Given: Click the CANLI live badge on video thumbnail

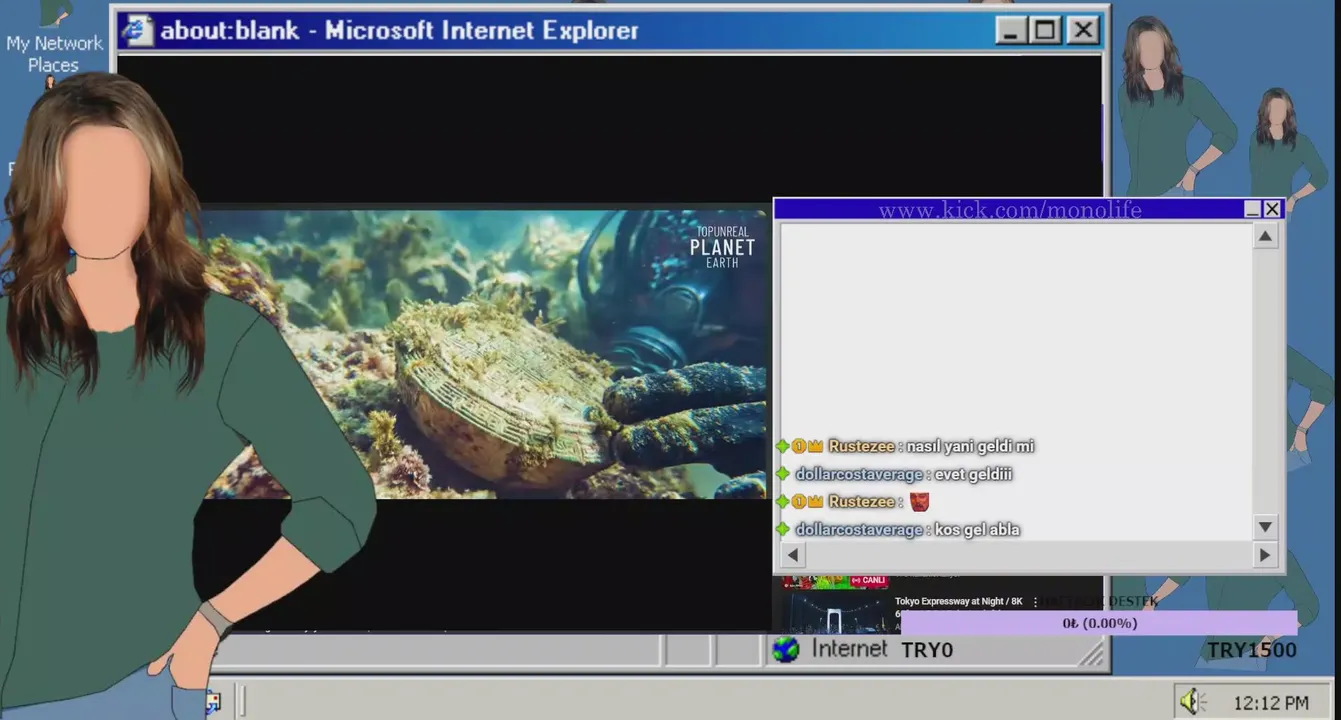Looking at the screenshot, I should (x=868, y=580).
